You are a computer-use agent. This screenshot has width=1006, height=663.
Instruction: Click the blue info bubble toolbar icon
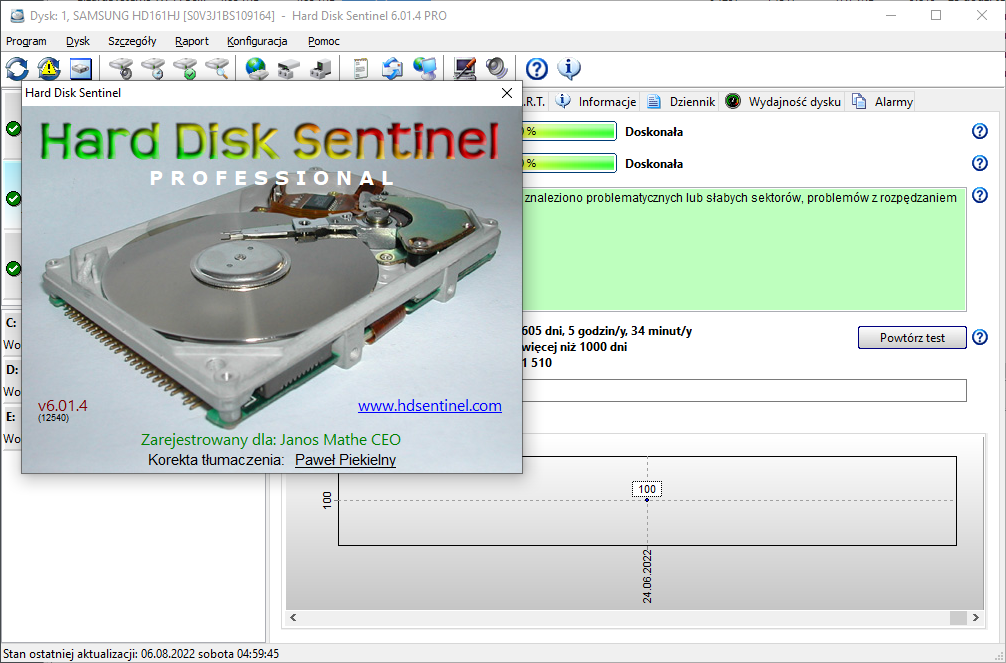(x=568, y=68)
